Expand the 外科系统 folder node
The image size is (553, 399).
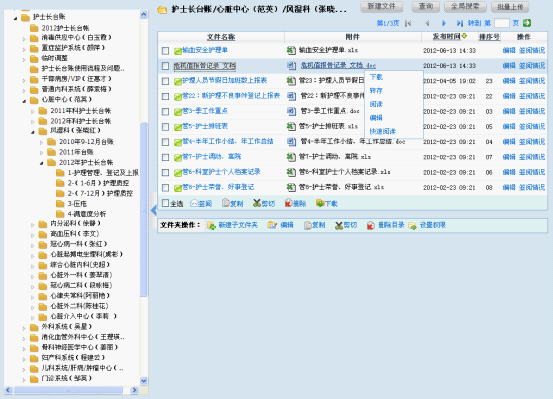coord(24,328)
